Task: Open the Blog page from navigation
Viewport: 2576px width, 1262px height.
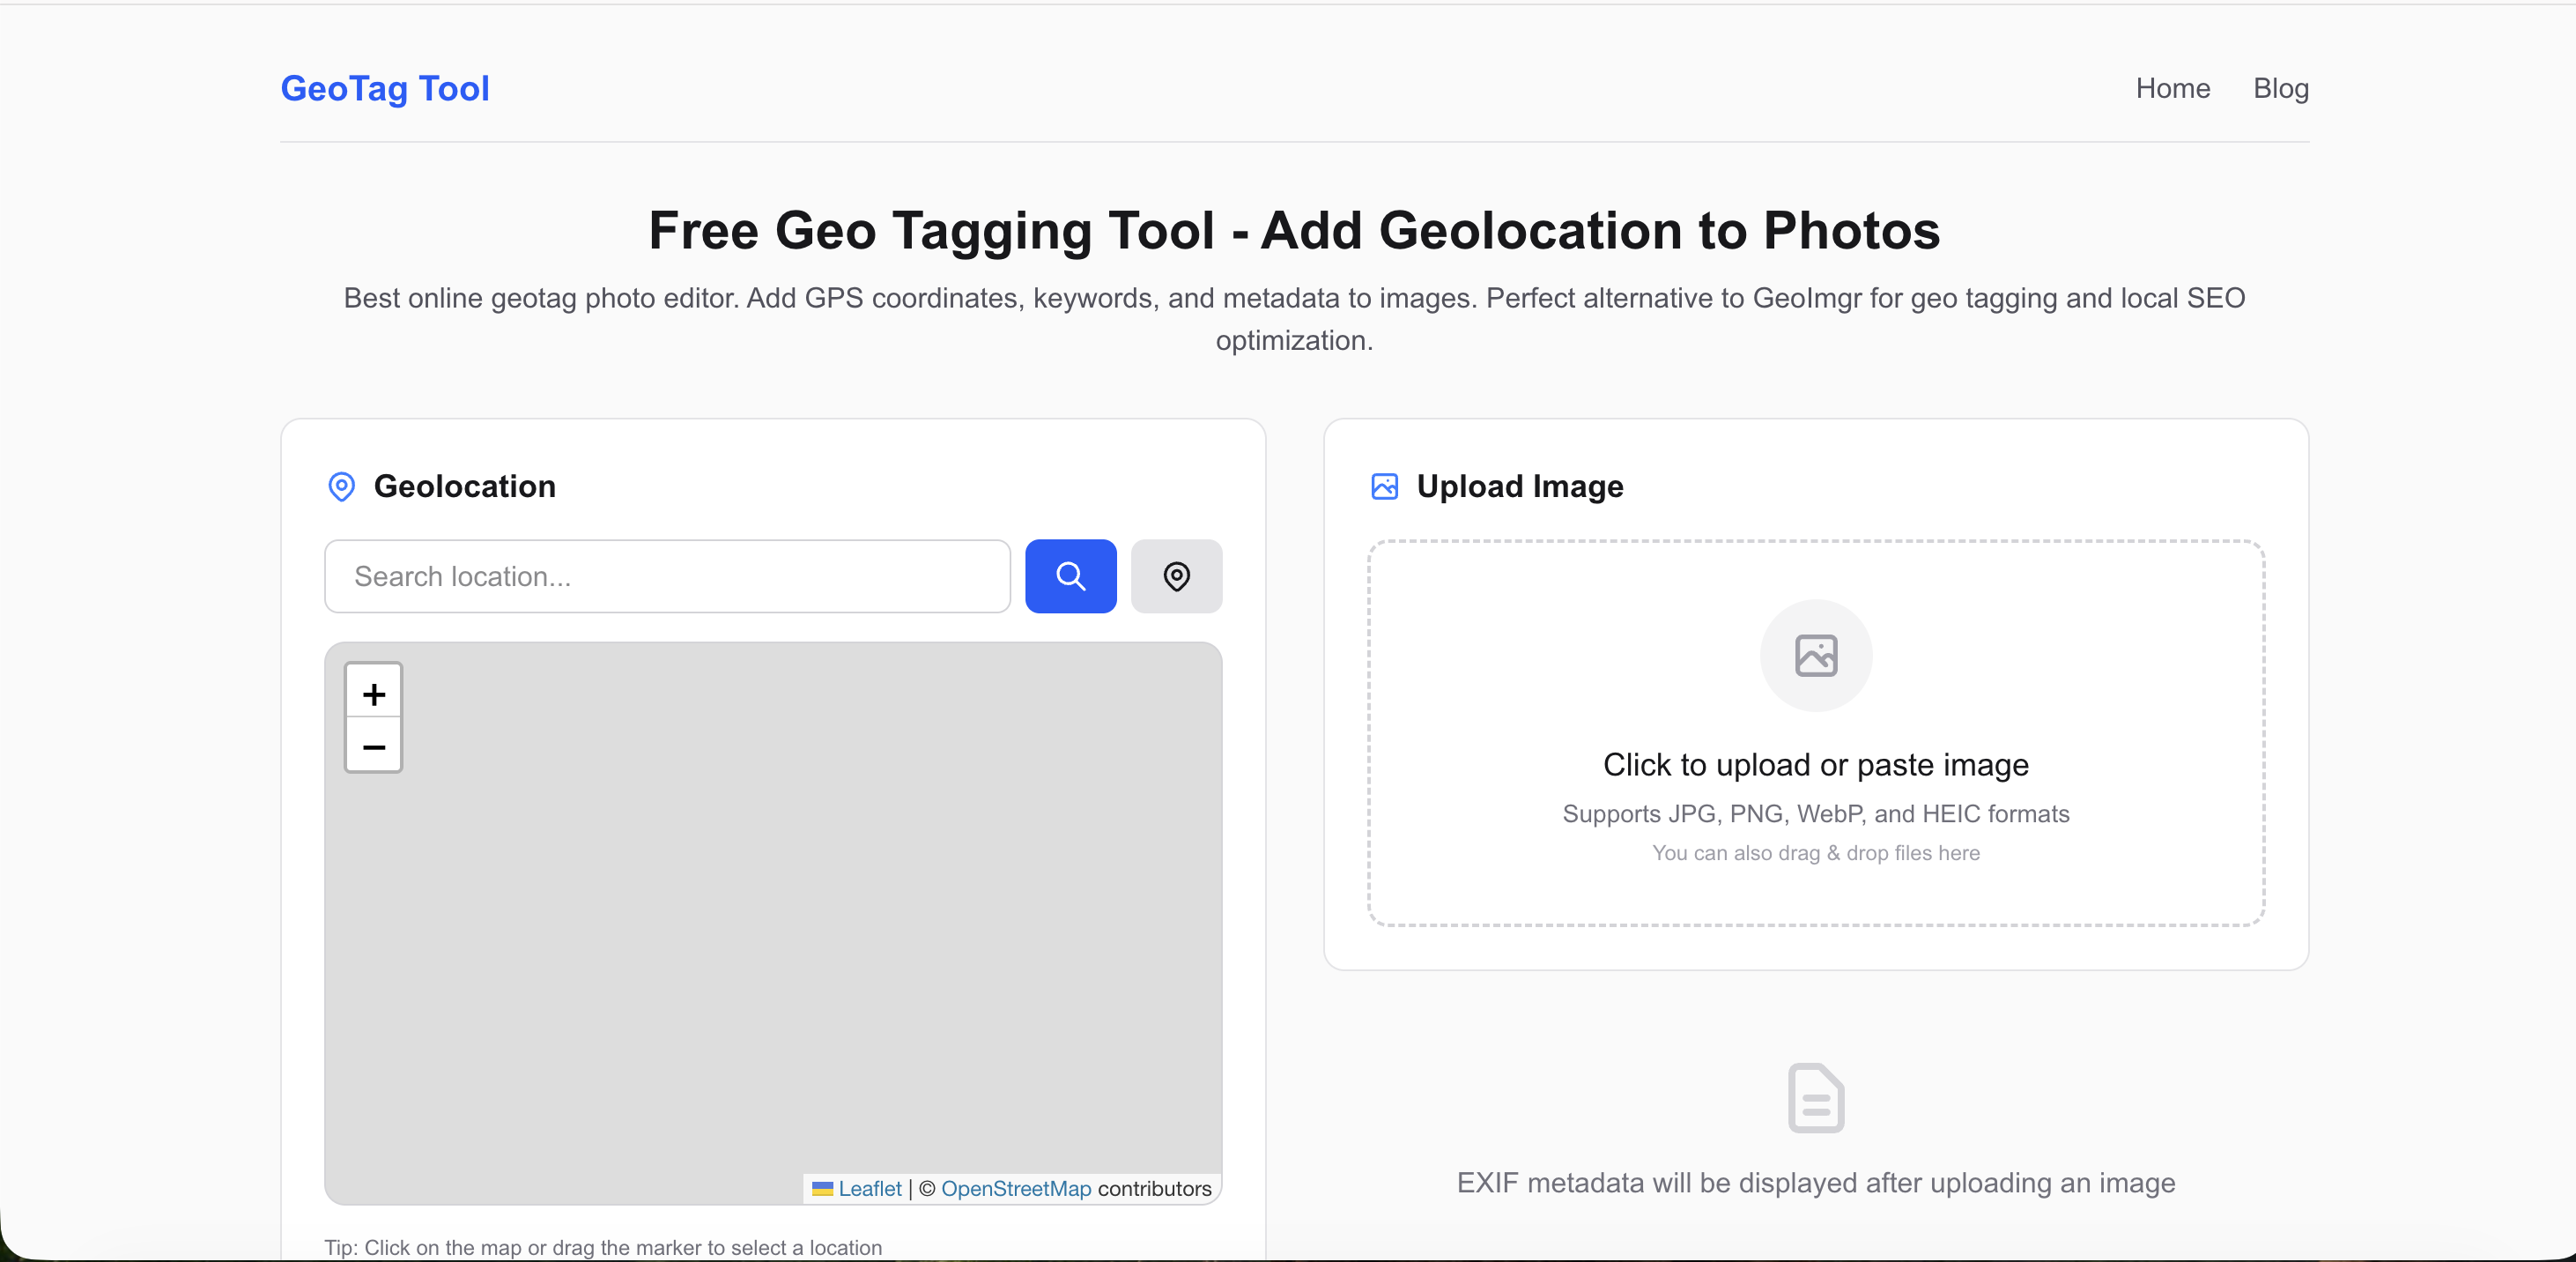Action: click(x=2281, y=88)
